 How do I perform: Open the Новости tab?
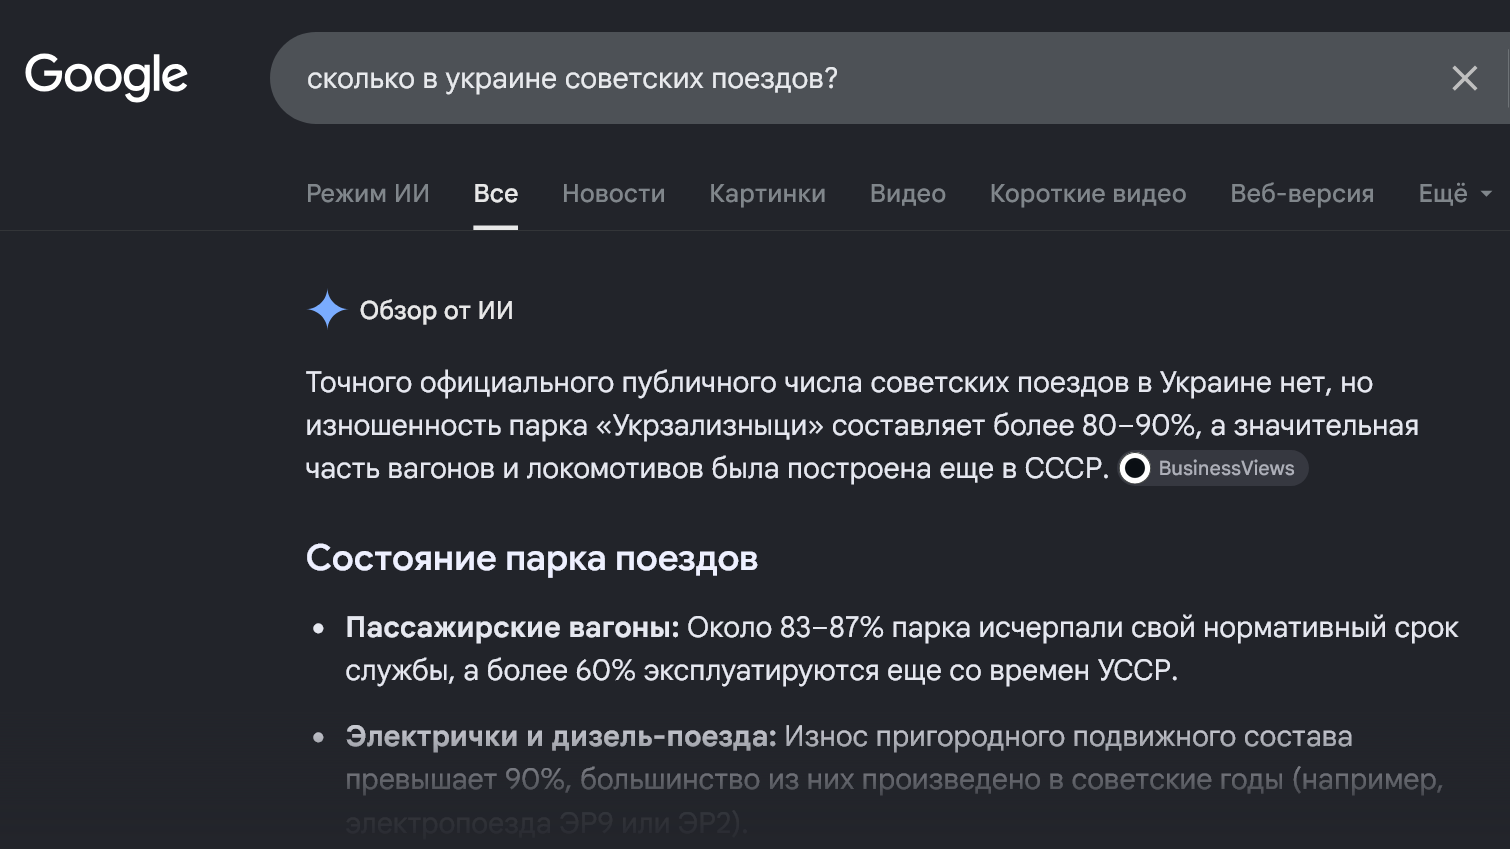pyautogui.click(x=614, y=194)
